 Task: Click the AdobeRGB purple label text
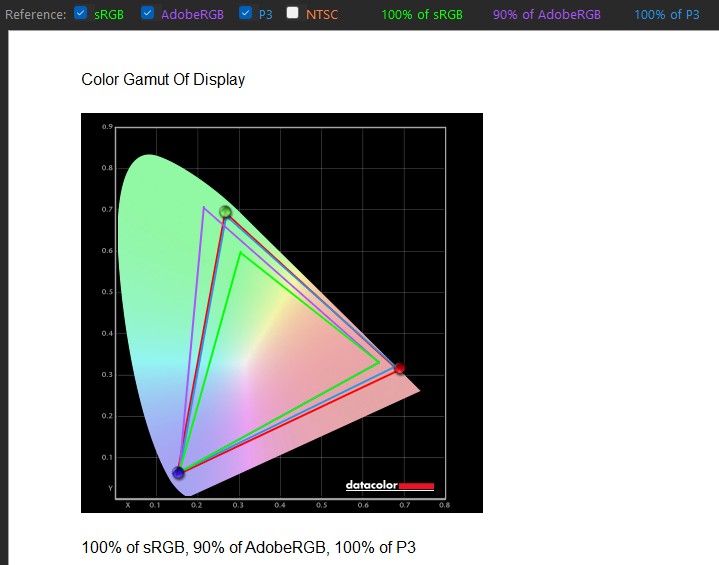pos(192,15)
